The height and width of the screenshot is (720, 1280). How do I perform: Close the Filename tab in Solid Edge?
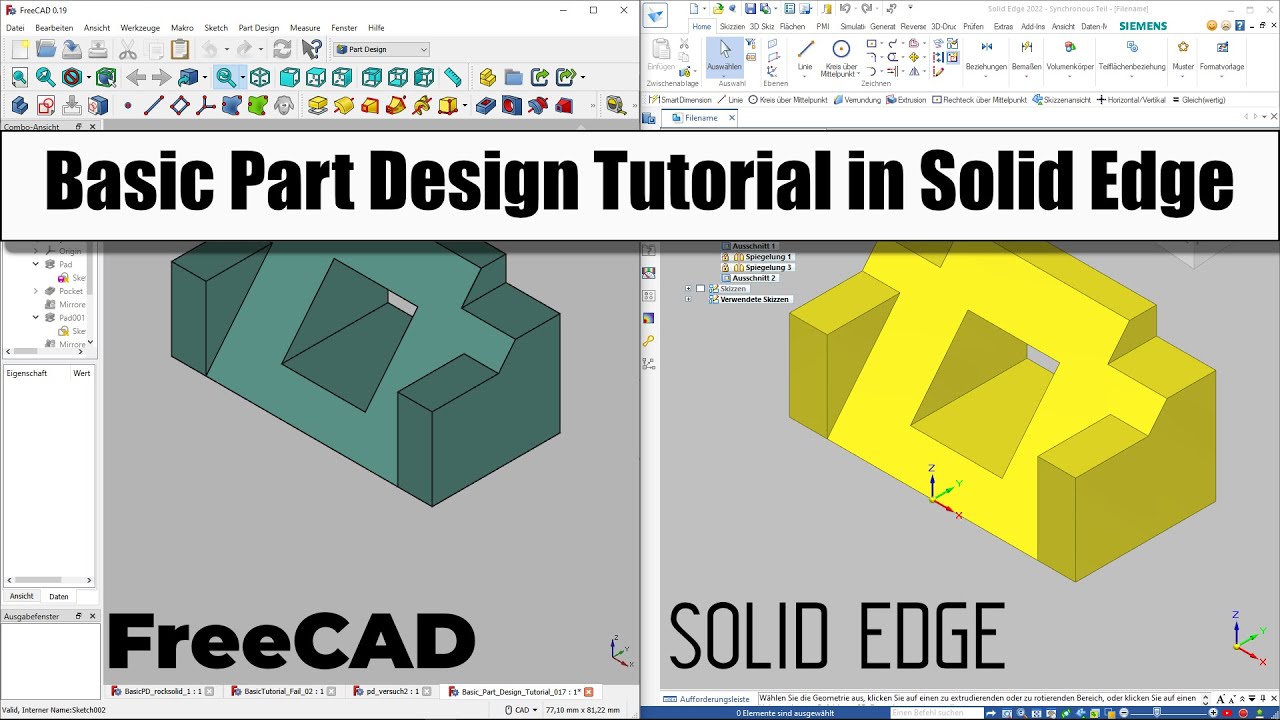tap(731, 118)
